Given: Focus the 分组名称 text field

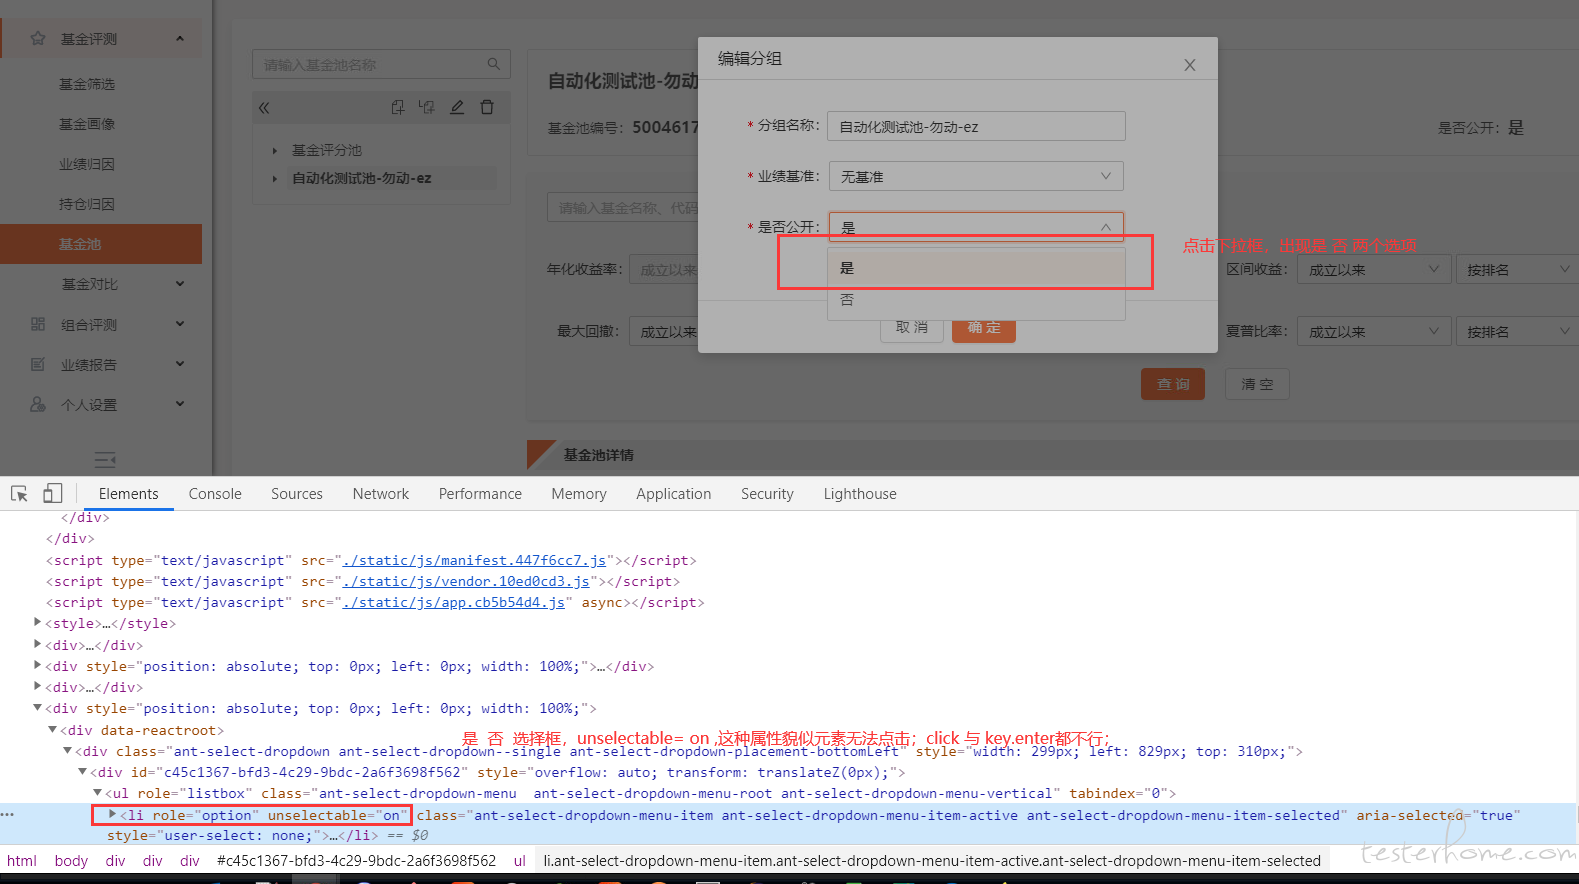Looking at the screenshot, I should 976,126.
